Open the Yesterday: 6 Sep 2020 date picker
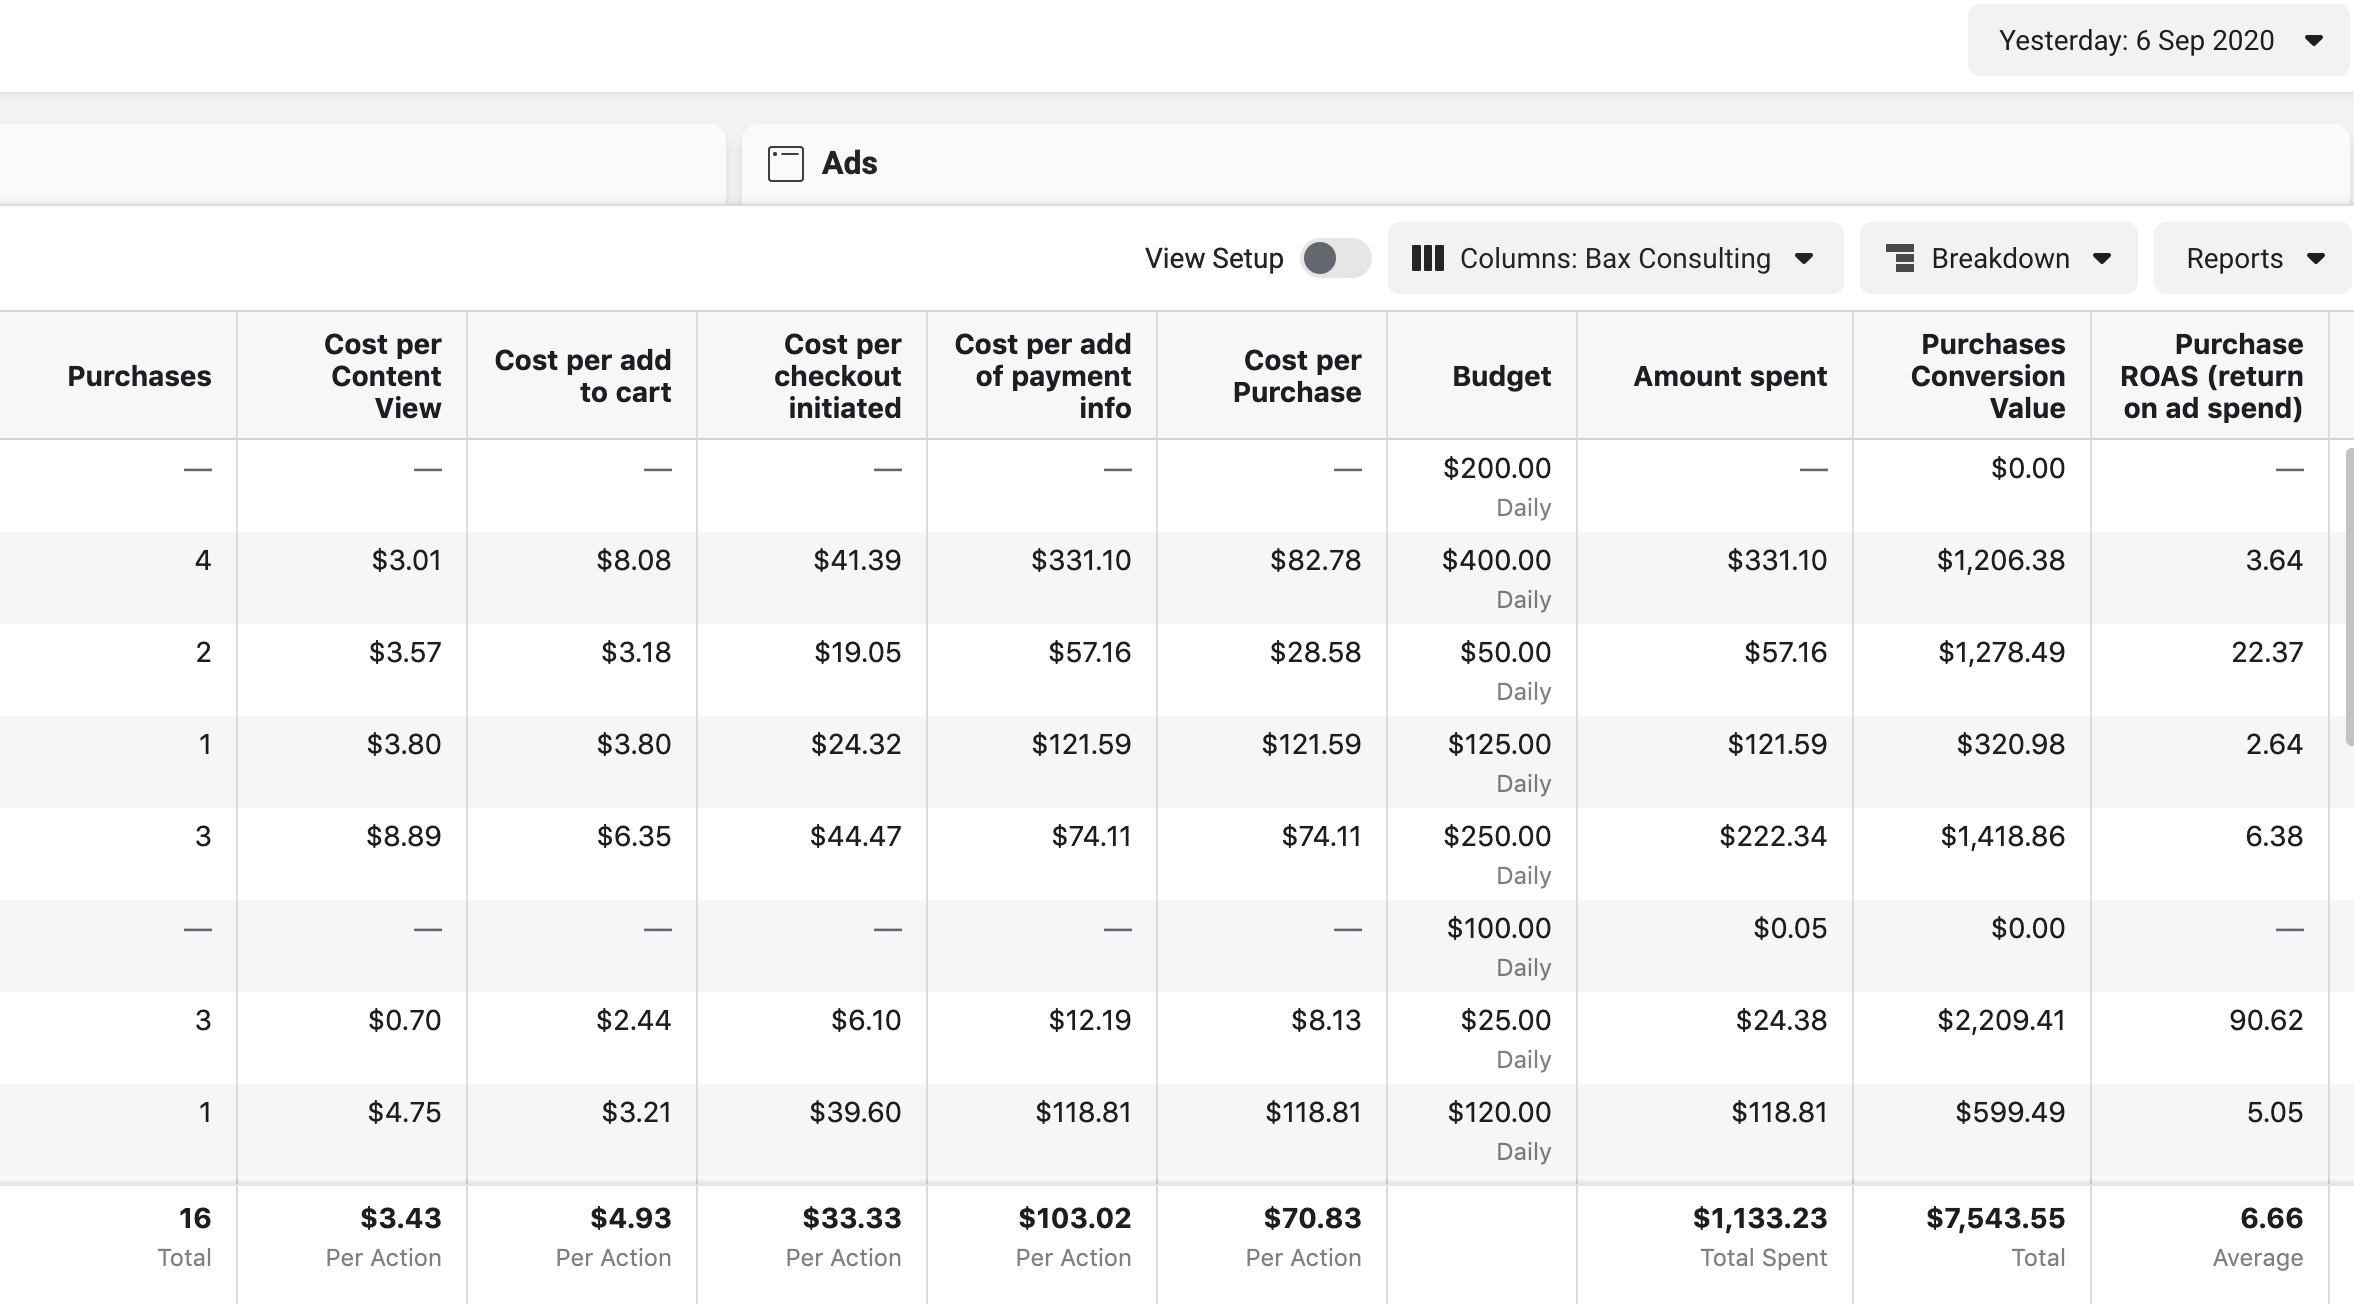Screen dimensions: 2354x1304 pos(2158,40)
